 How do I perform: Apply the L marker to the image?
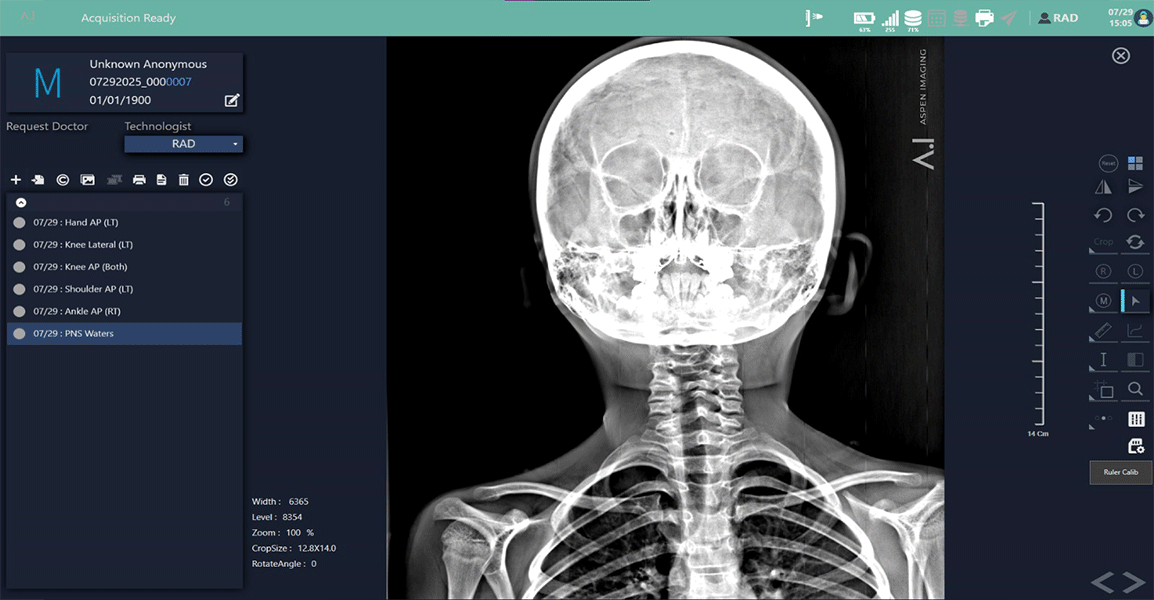pos(1134,270)
